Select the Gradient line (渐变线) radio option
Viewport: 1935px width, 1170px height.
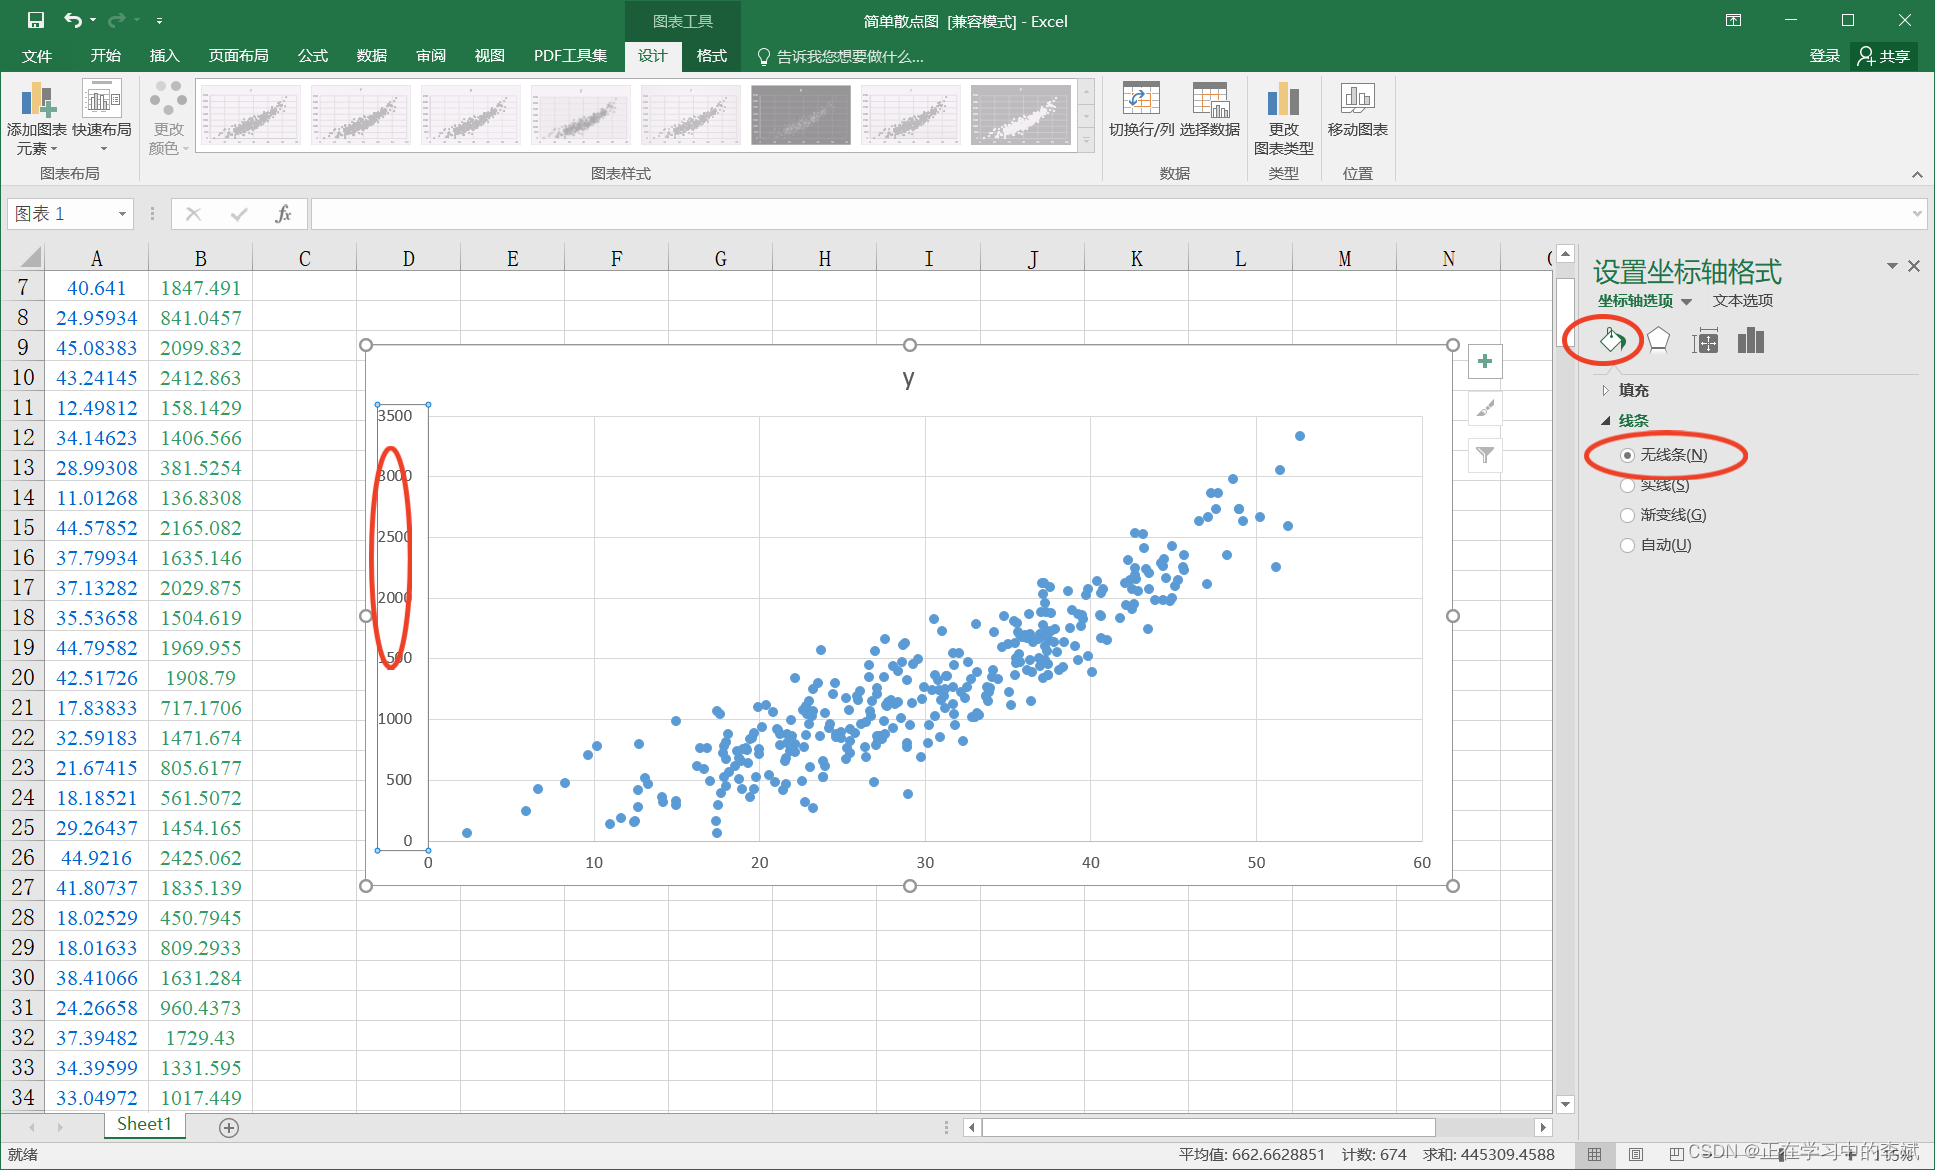point(1628,515)
